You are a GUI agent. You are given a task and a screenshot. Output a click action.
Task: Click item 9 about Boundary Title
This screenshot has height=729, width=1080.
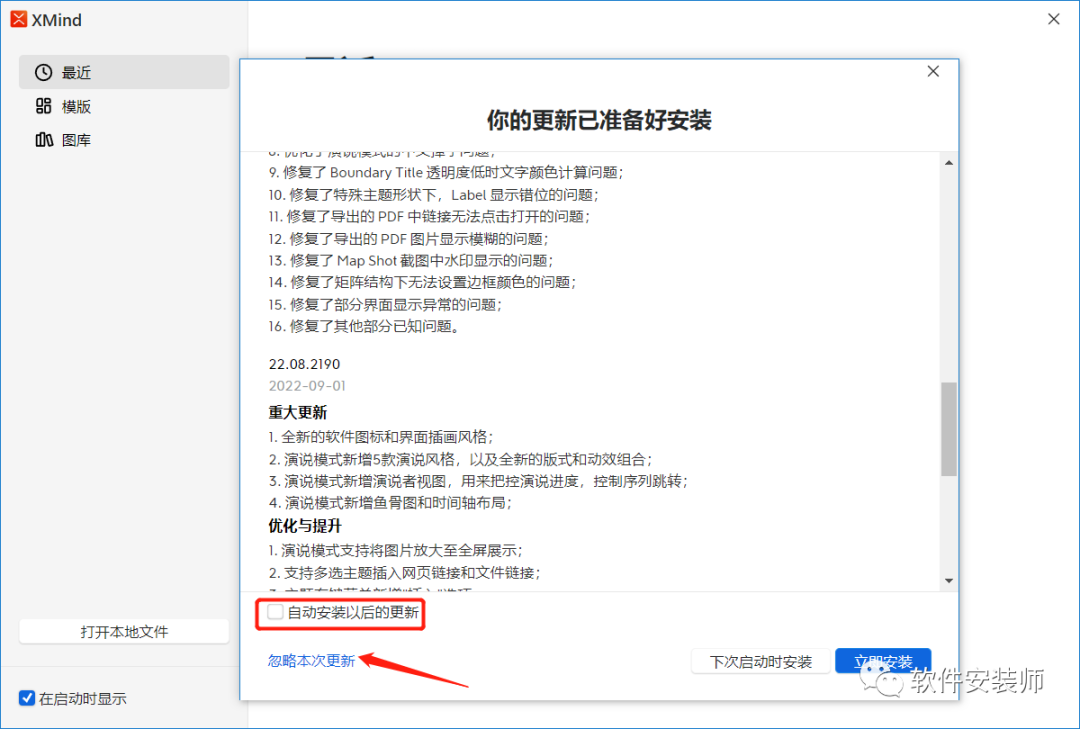coord(446,172)
